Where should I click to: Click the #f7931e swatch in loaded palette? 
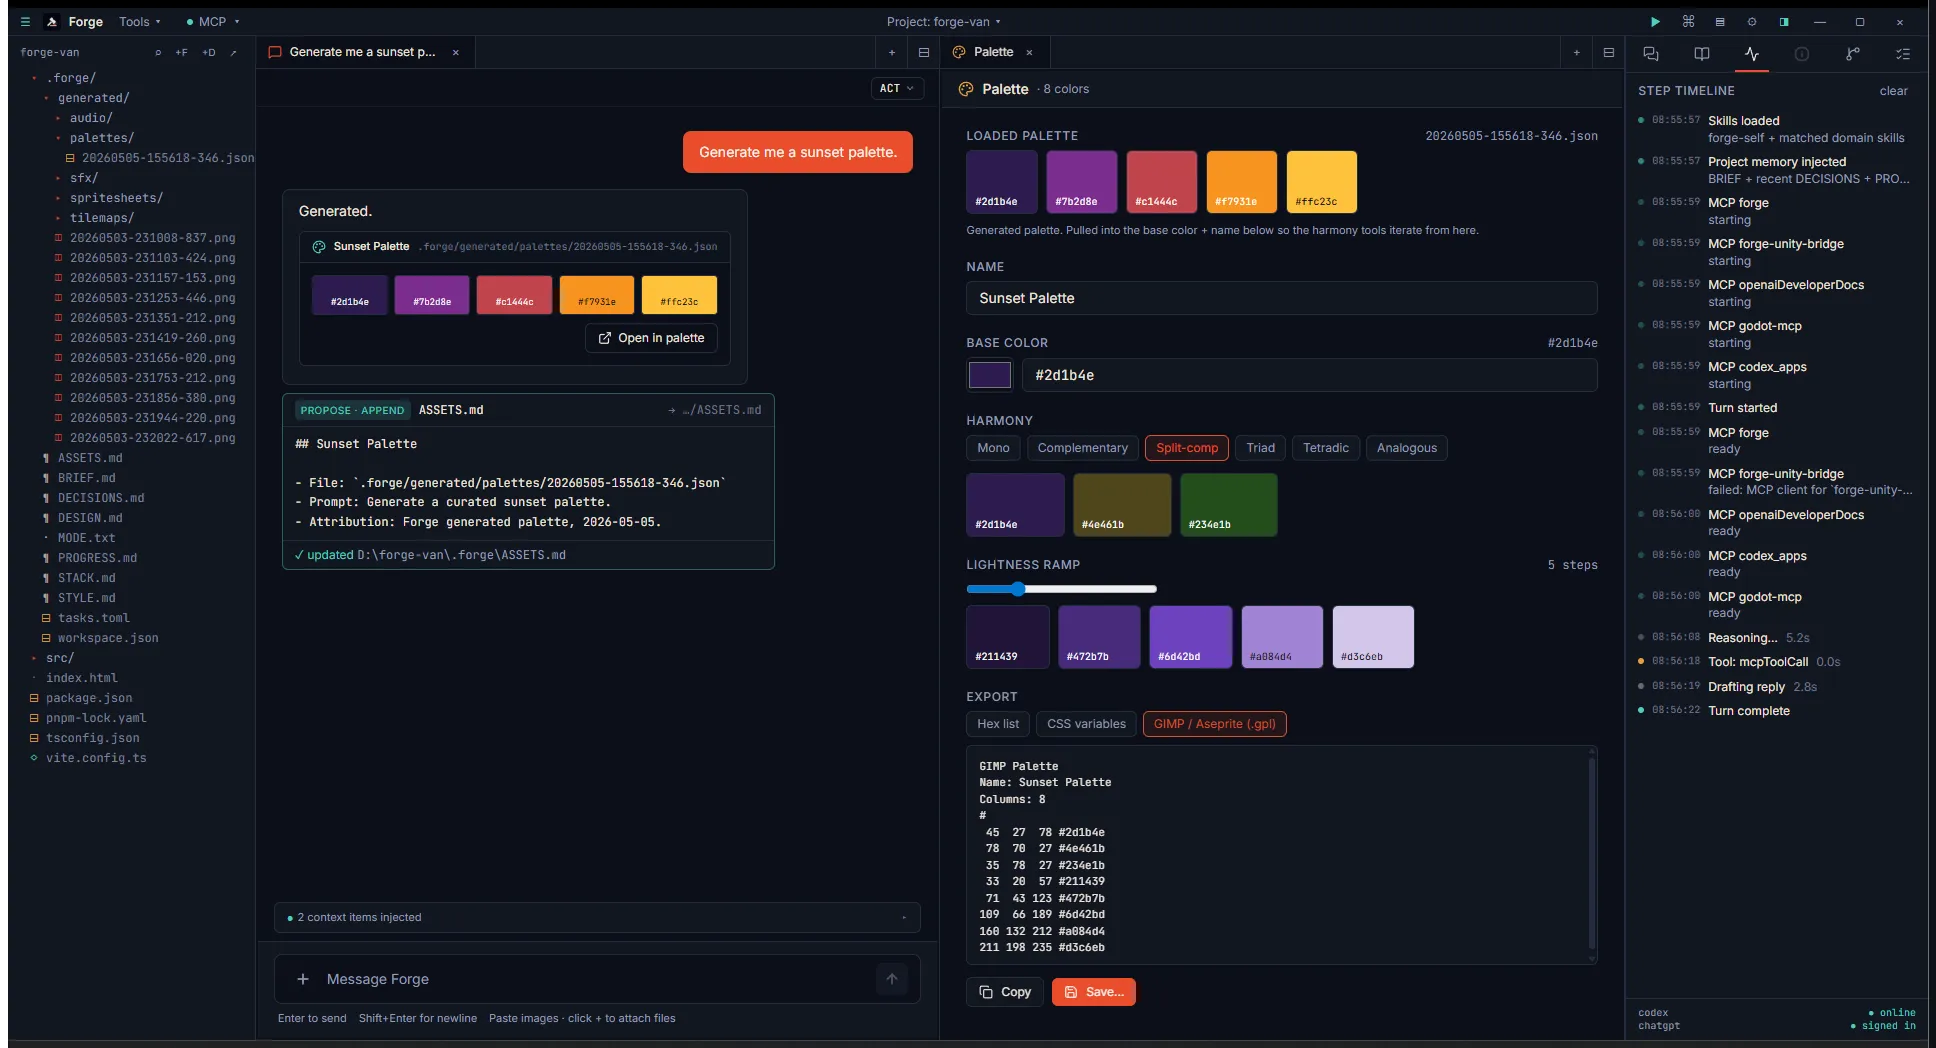point(1241,182)
